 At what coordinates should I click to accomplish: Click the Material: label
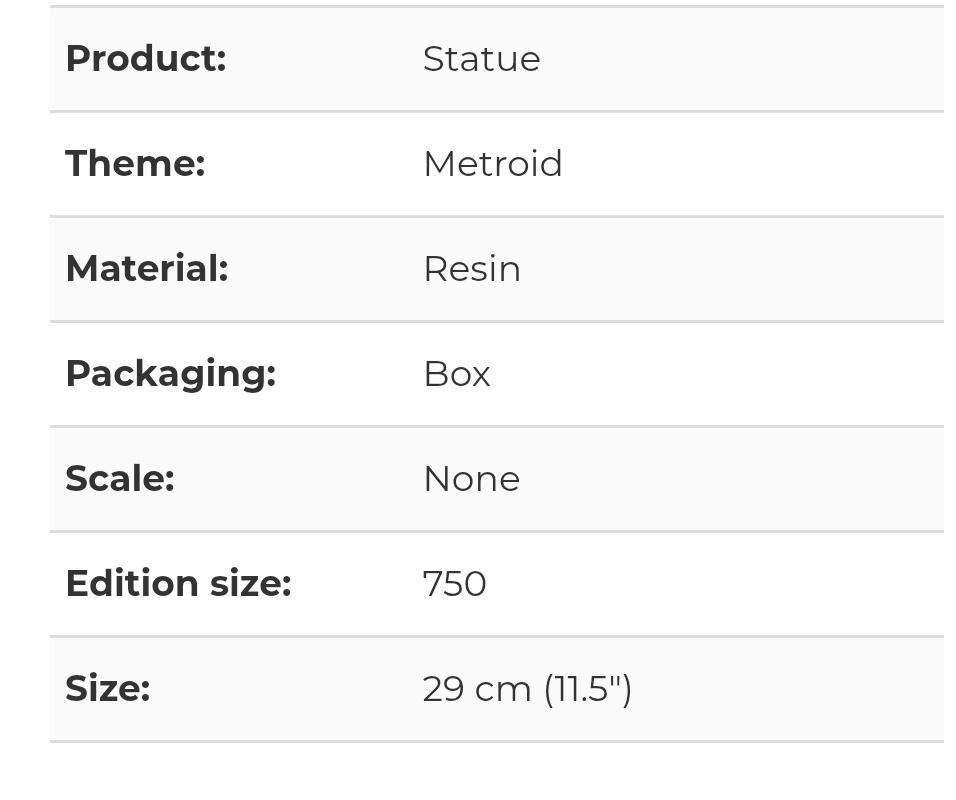tap(147, 269)
